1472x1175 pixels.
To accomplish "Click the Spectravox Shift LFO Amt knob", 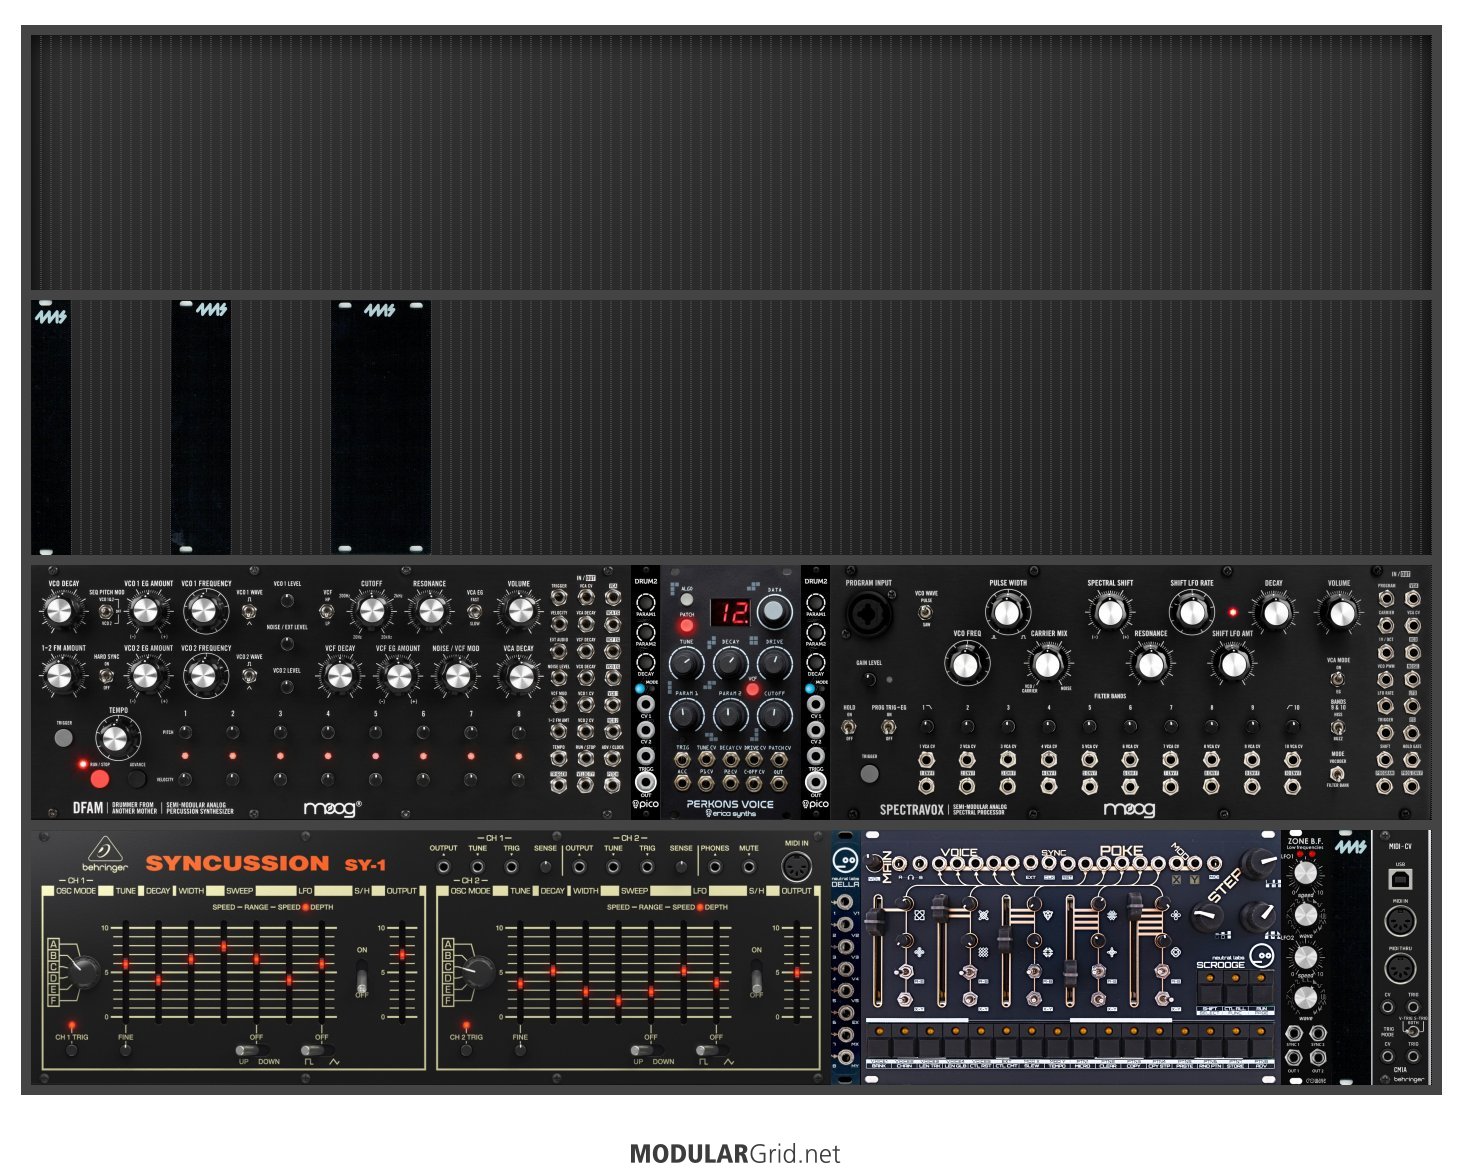I will point(1232,663).
